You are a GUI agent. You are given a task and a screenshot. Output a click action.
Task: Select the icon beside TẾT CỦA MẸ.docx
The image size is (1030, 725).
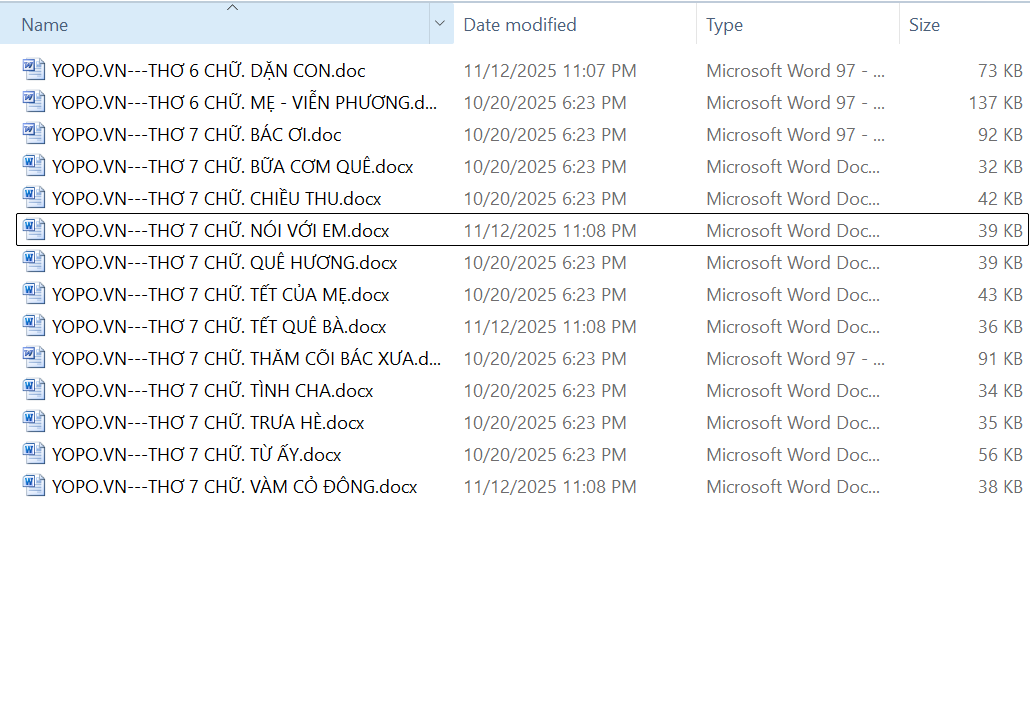(34, 294)
